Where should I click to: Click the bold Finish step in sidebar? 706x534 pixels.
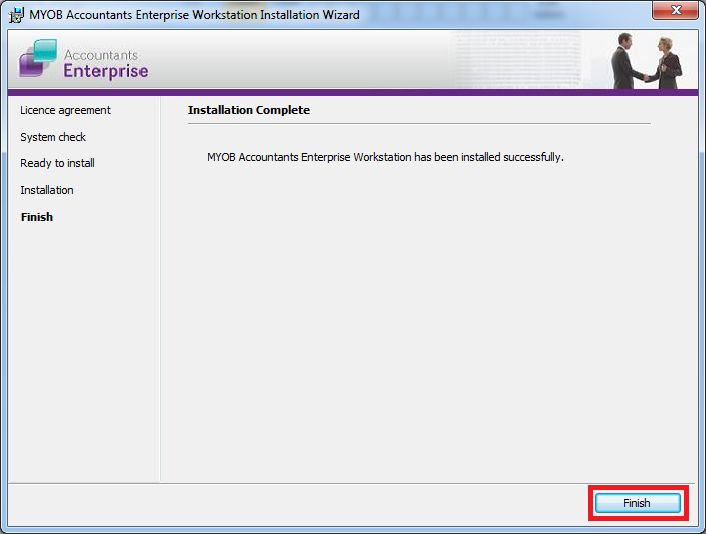[37, 217]
